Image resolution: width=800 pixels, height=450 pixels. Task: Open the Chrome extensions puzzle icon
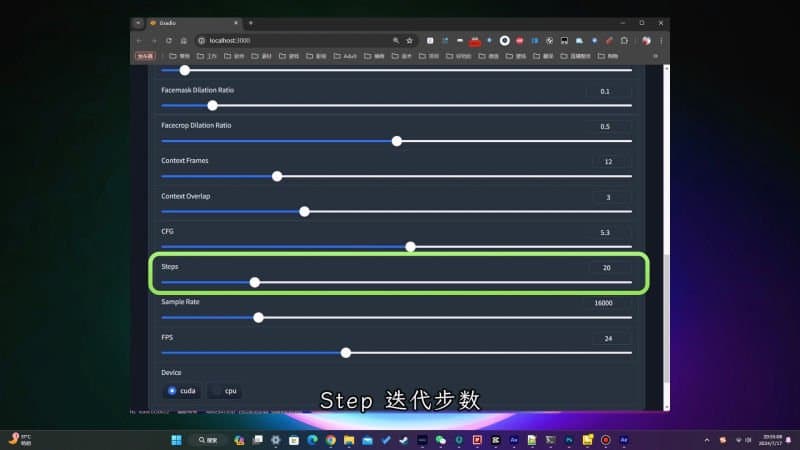[625, 40]
